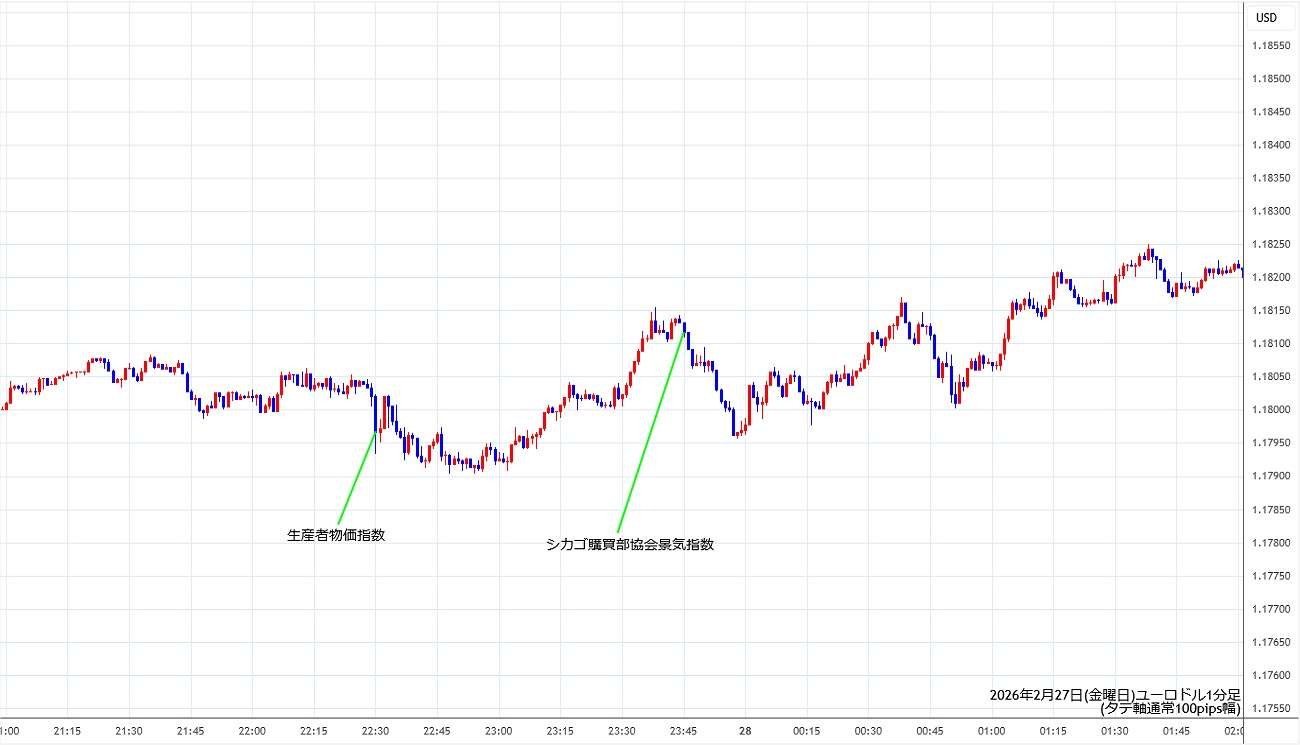Click the green line above シカゴ購買部協会景気指数
The width and height of the screenshot is (1300, 745).
pos(651,430)
